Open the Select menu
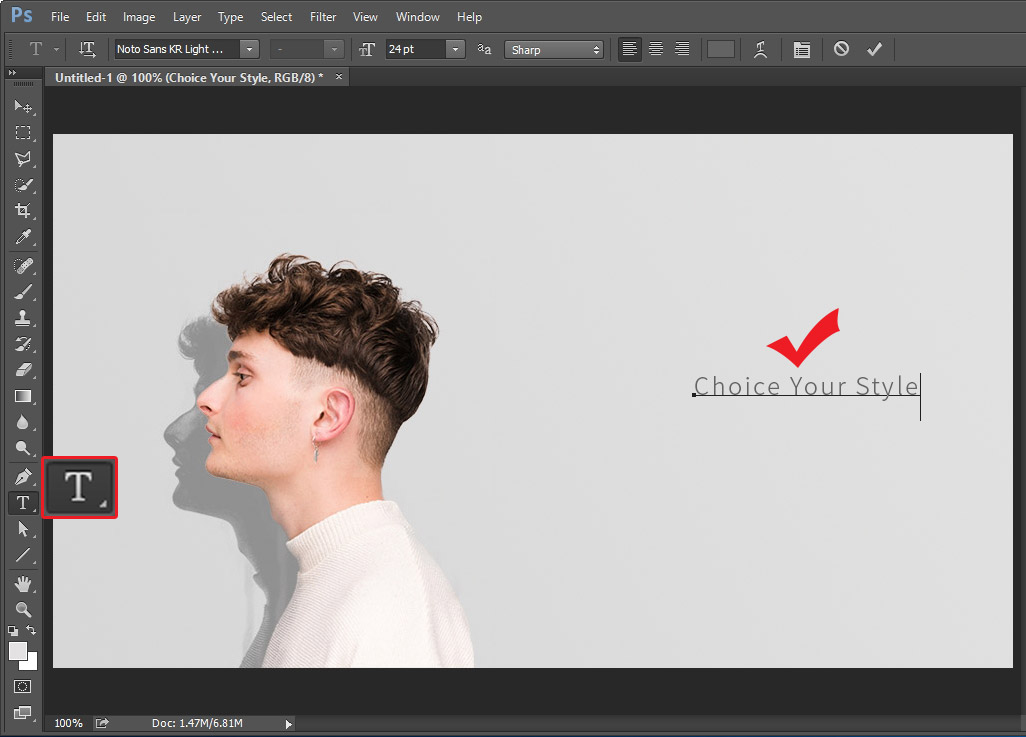This screenshot has width=1026, height=737. [x=276, y=17]
